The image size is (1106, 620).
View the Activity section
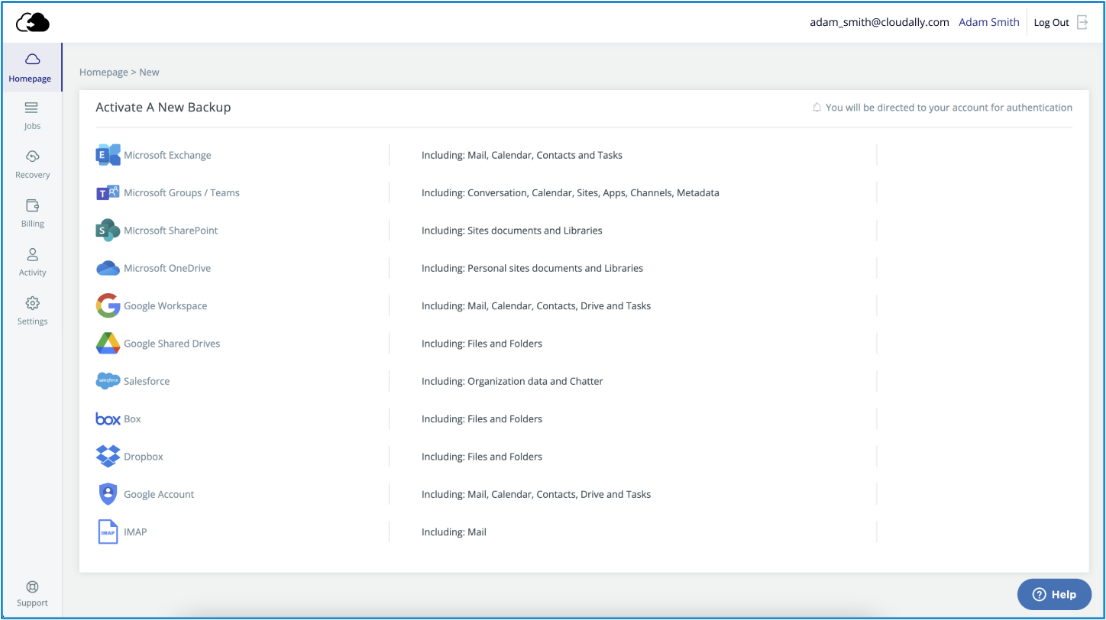click(x=32, y=262)
